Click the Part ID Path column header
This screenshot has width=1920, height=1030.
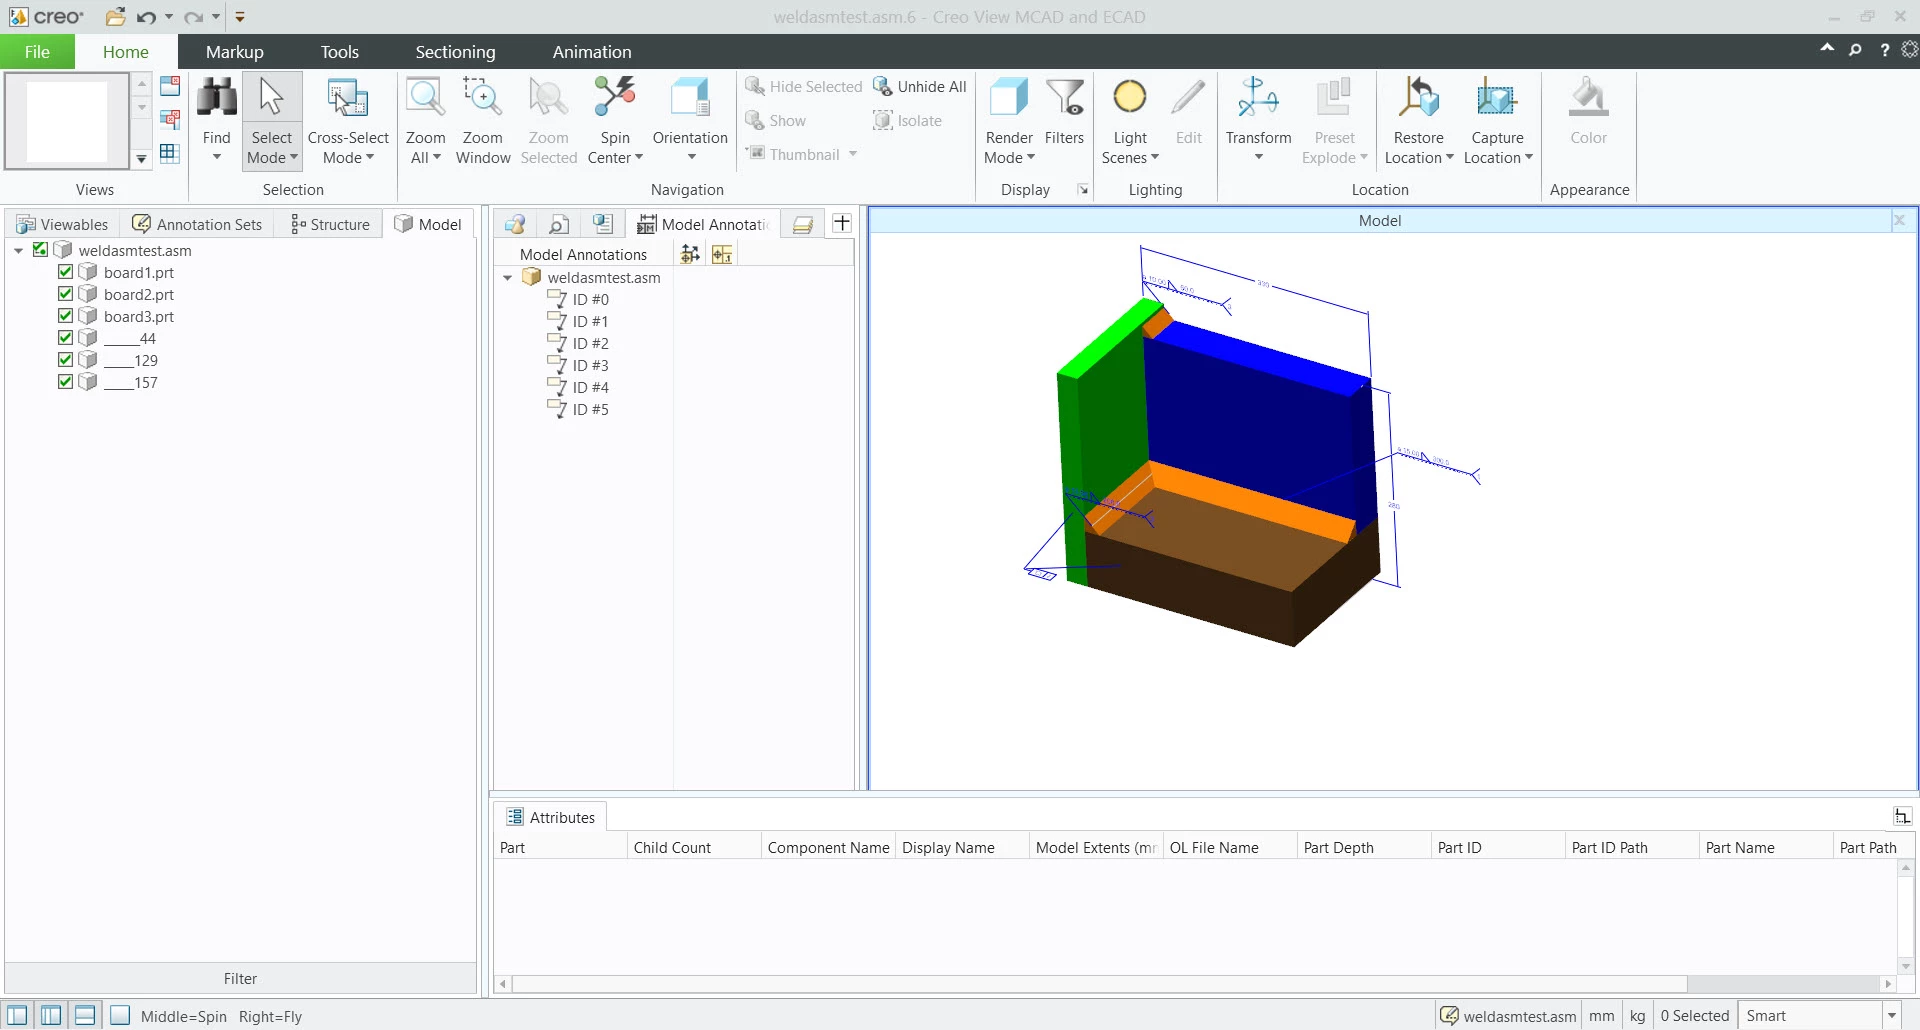point(1631,847)
